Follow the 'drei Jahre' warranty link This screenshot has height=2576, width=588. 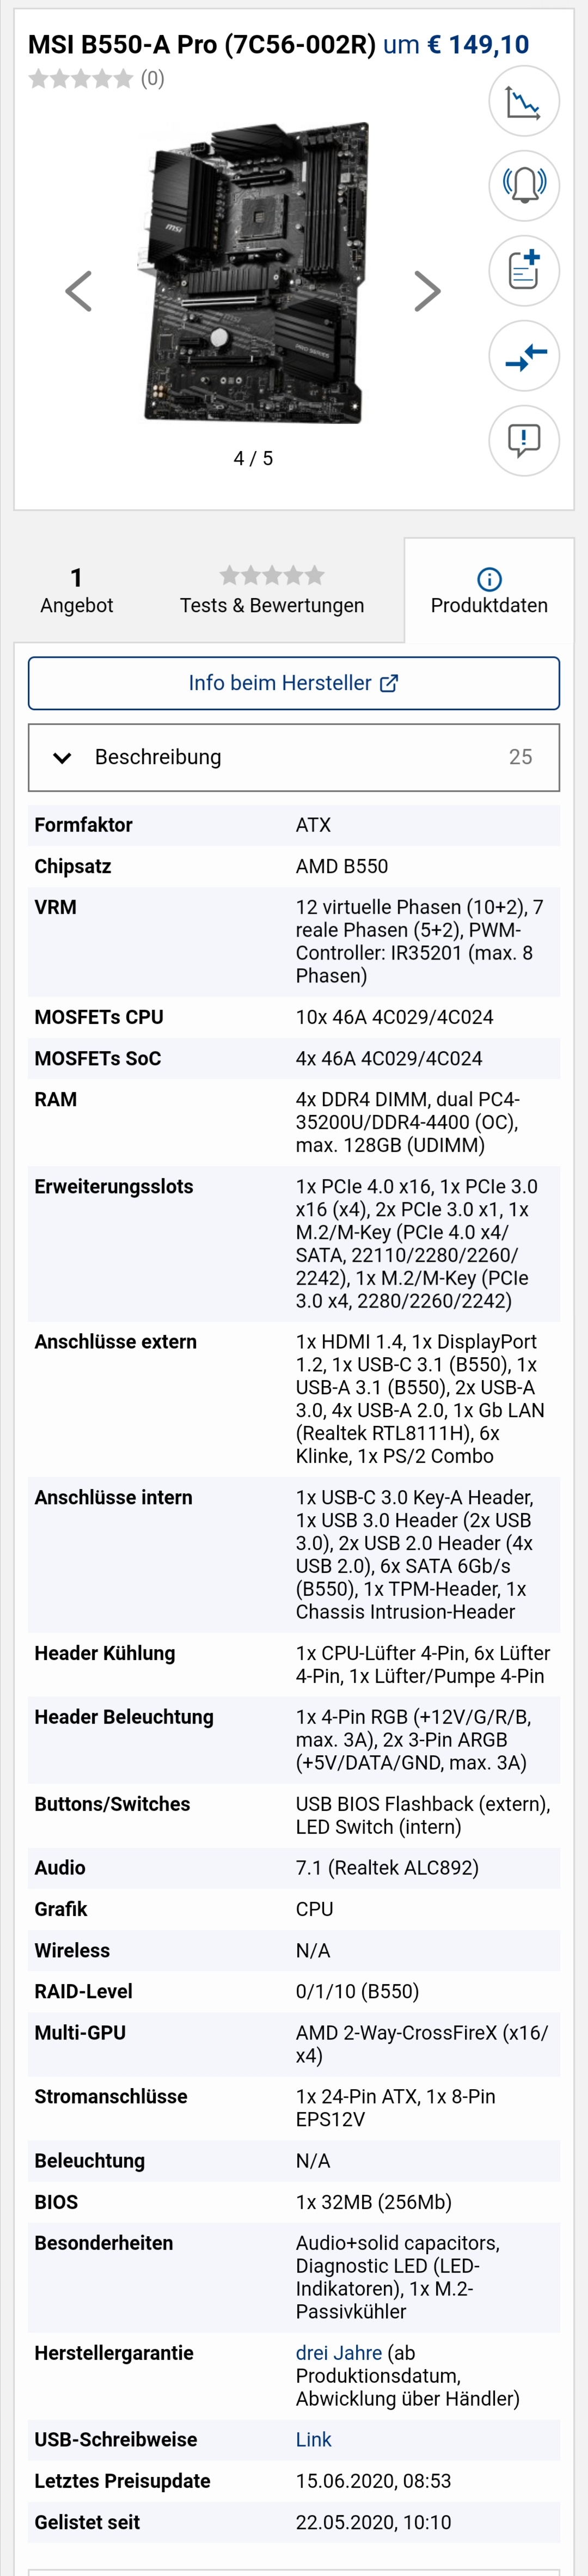tap(338, 2353)
